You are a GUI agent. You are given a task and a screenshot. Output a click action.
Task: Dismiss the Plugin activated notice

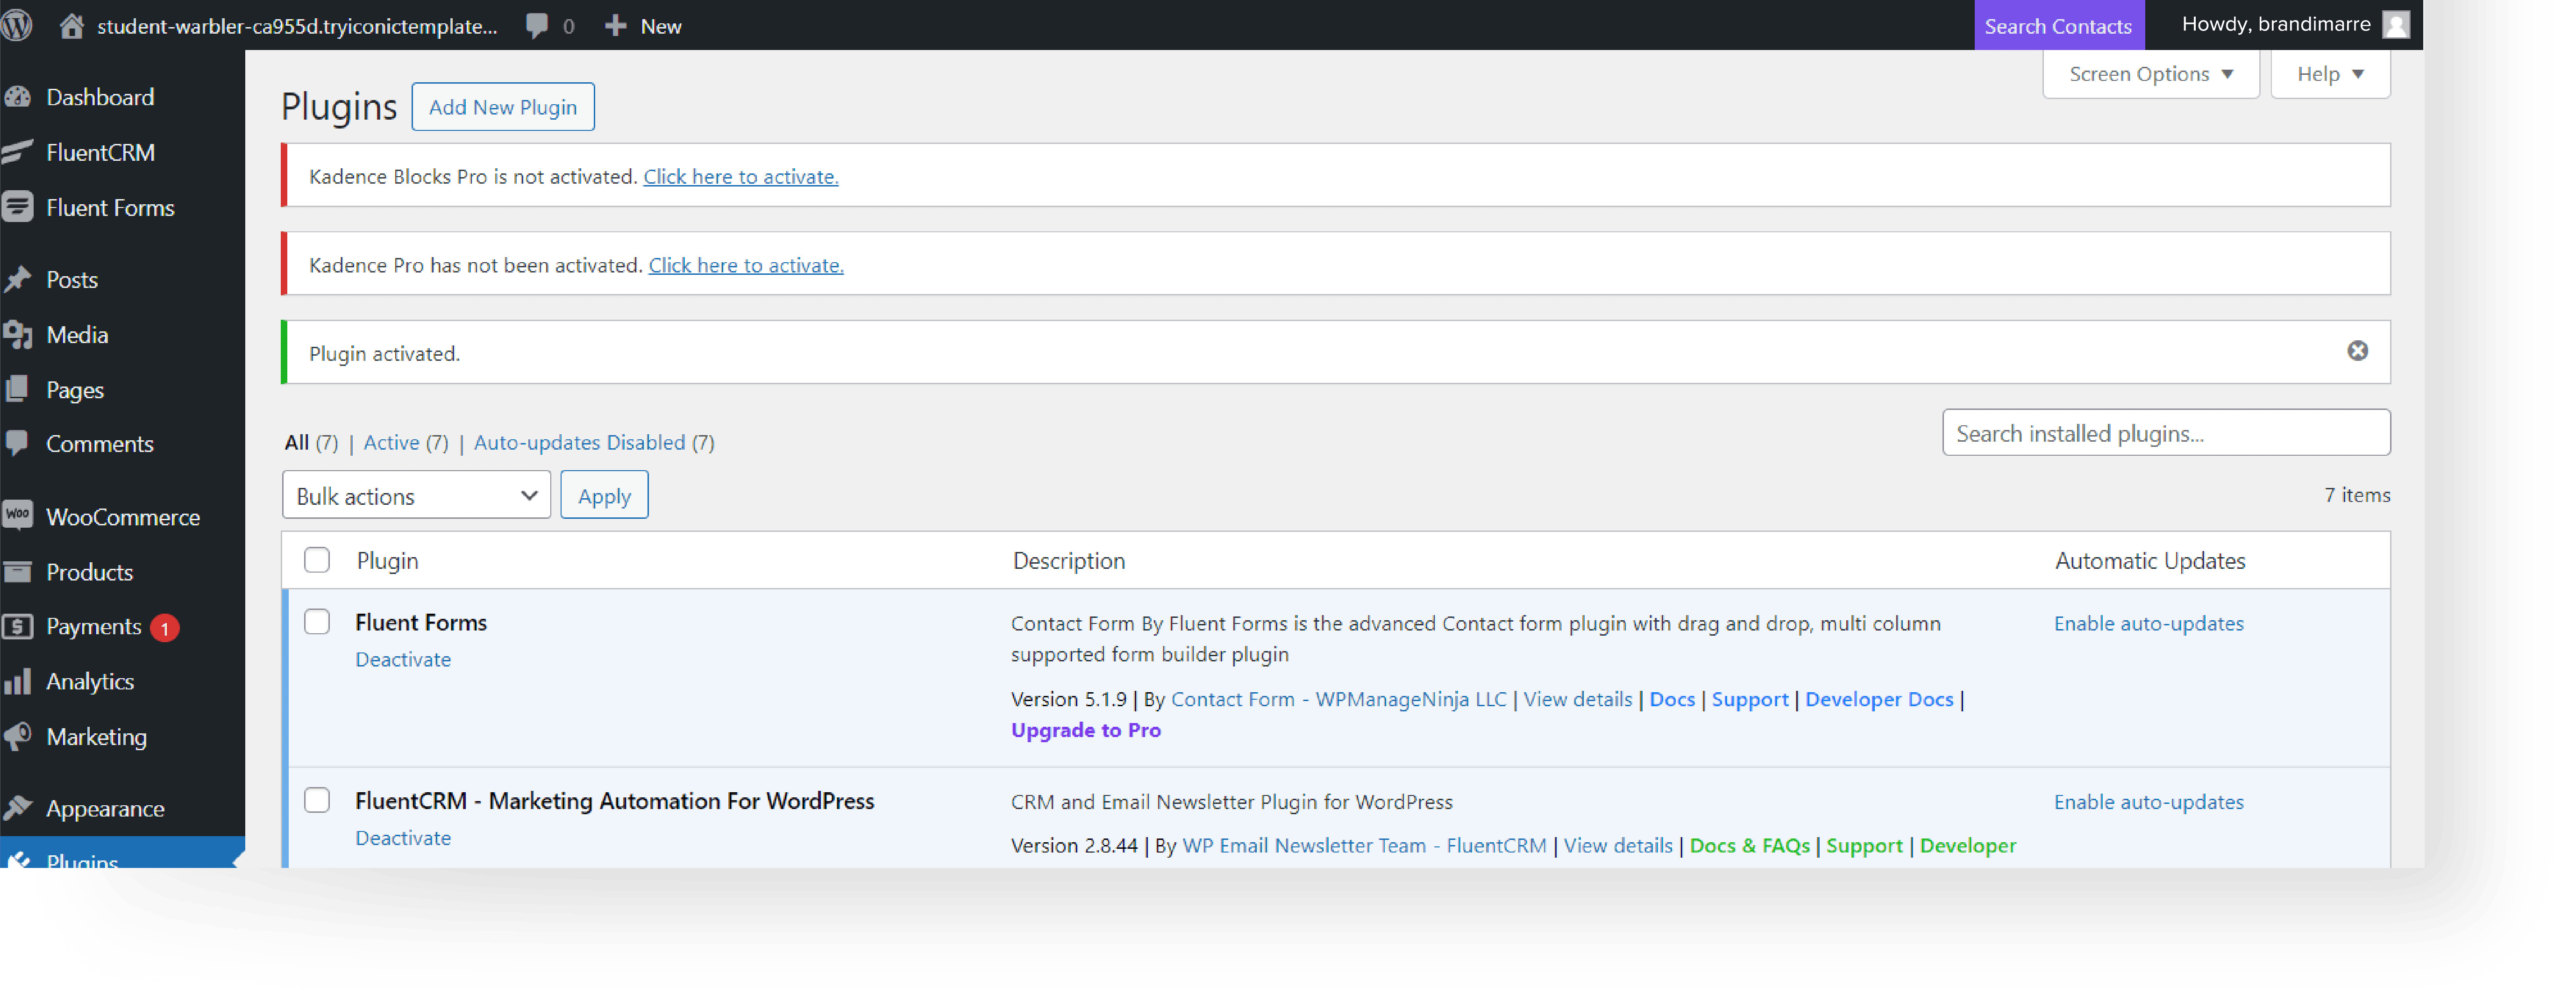[x=2357, y=351]
